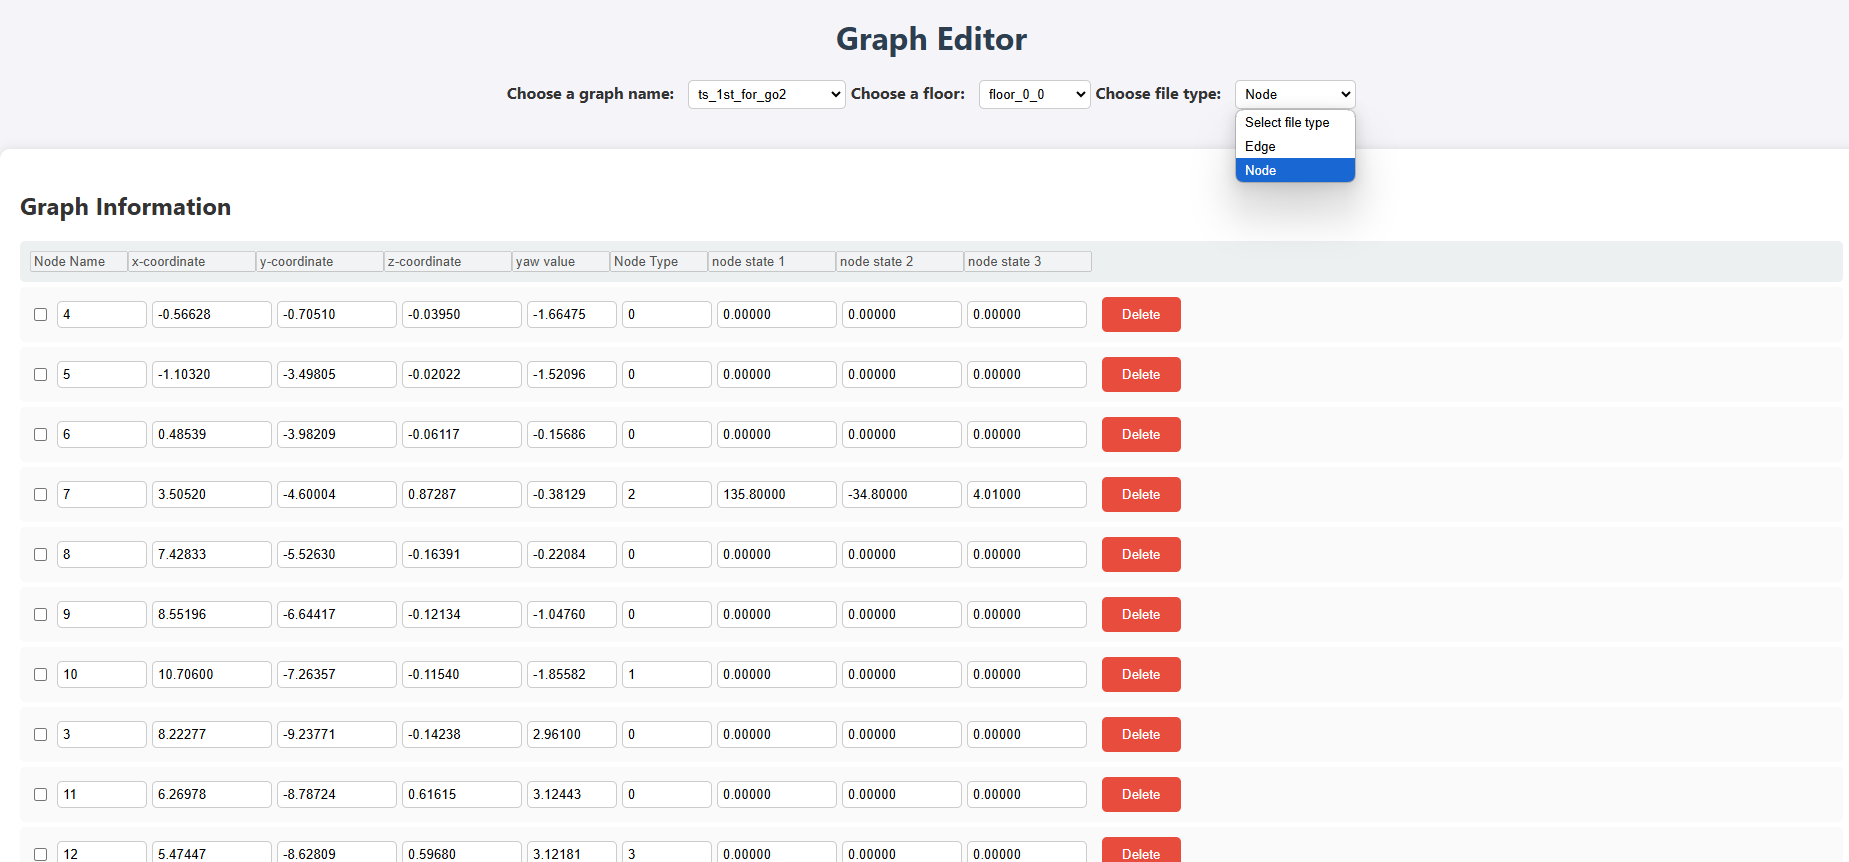Edit node state 1 value 135.80000

pyautogui.click(x=777, y=494)
